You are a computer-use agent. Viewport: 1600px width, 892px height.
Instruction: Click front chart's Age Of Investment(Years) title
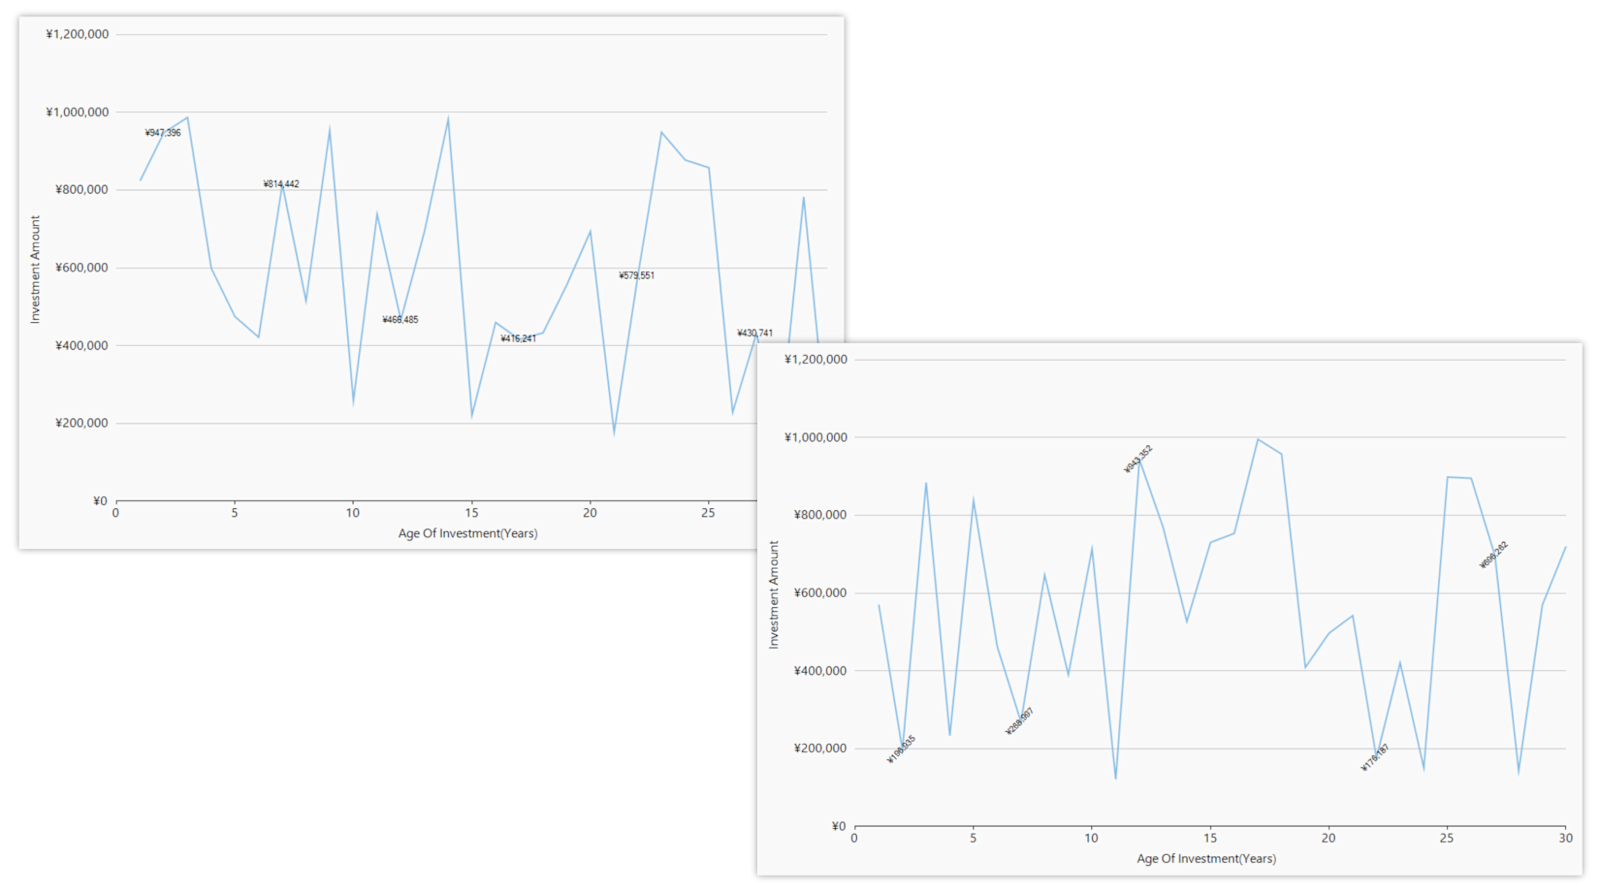tap(1206, 859)
